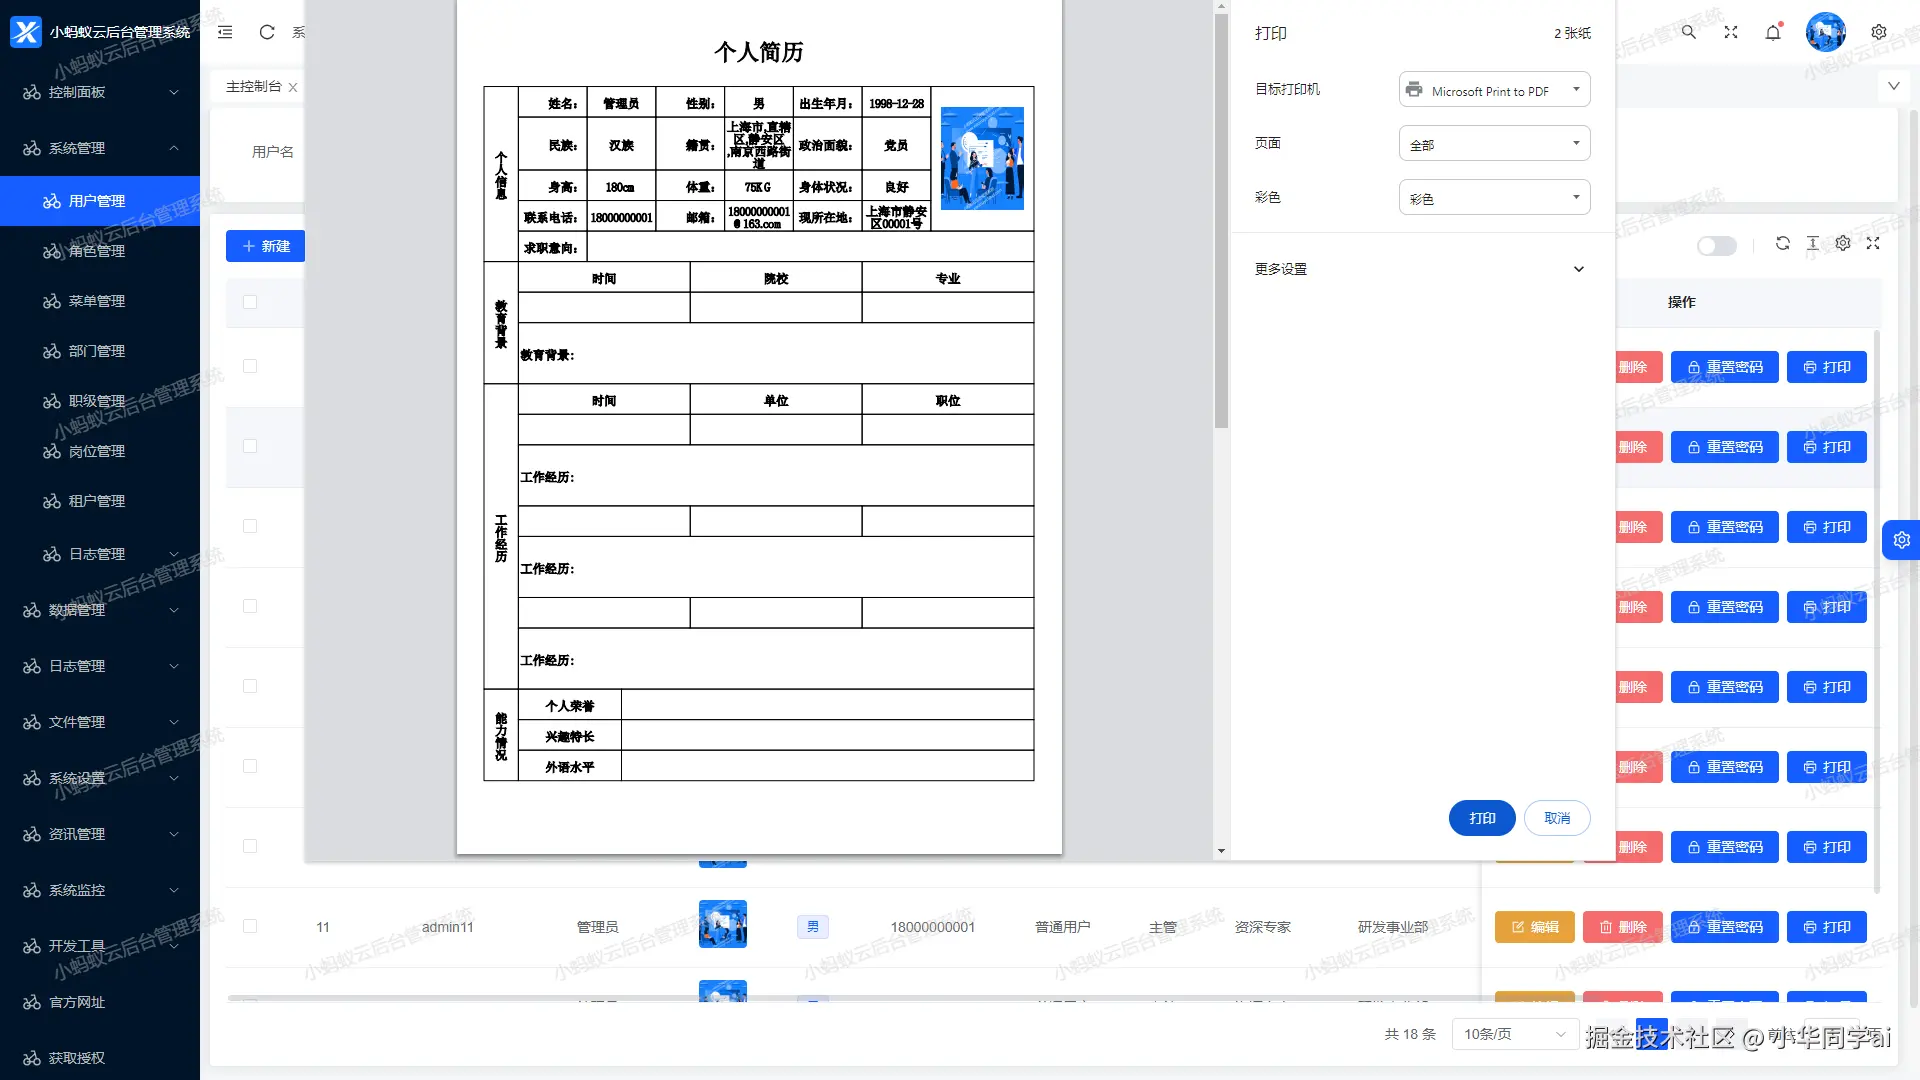Cancel the print dialog
The height and width of the screenshot is (1080, 1920).
tap(1557, 818)
